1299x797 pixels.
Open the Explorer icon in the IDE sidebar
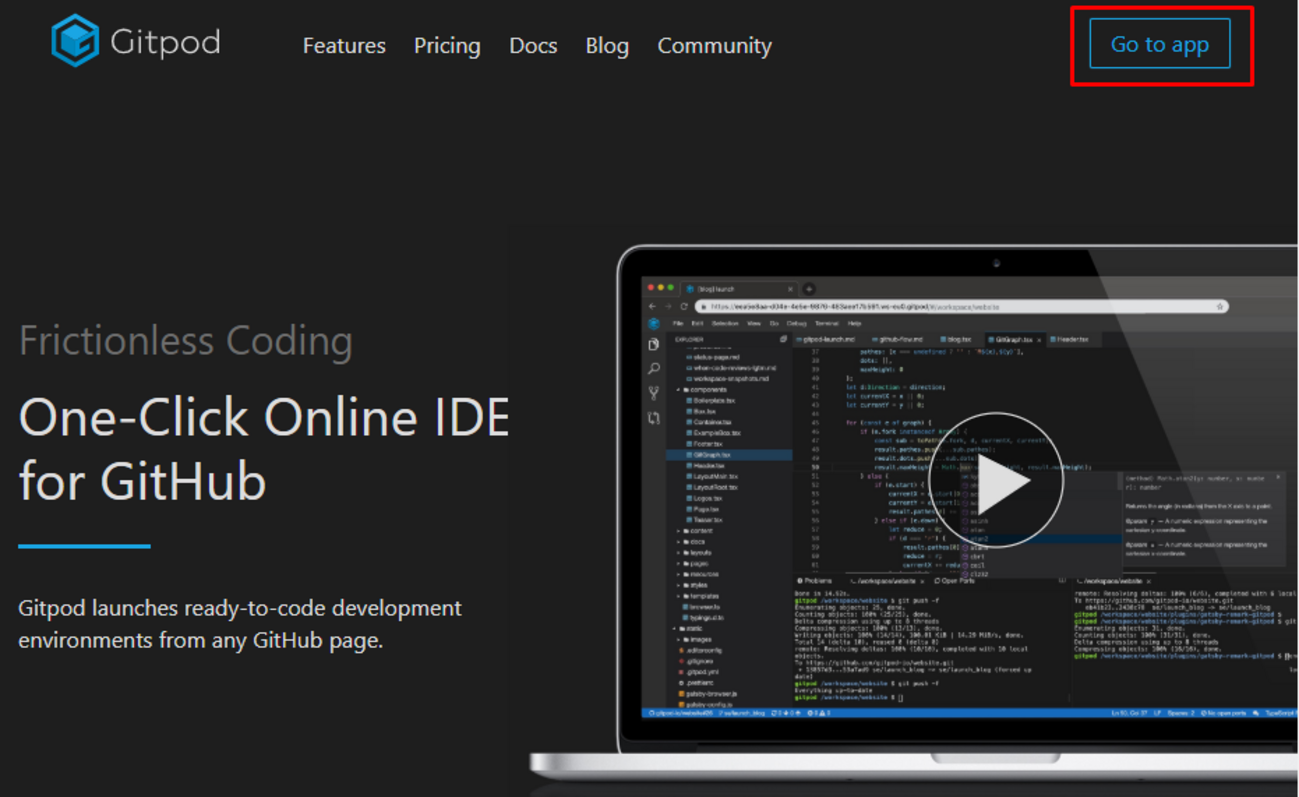click(654, 344)
